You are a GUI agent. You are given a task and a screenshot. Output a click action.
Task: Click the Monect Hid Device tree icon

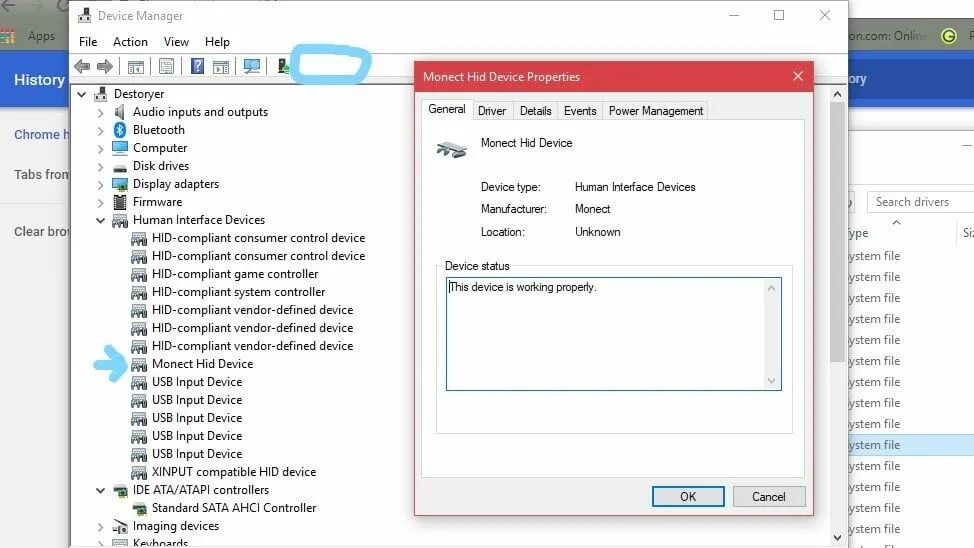pos(139,365)
